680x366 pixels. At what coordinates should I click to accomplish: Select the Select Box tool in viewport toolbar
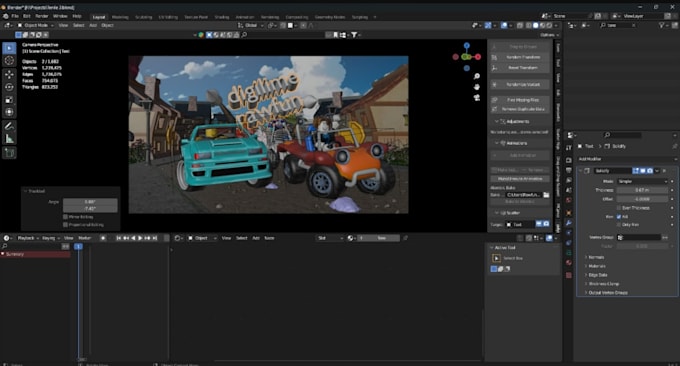9,48
